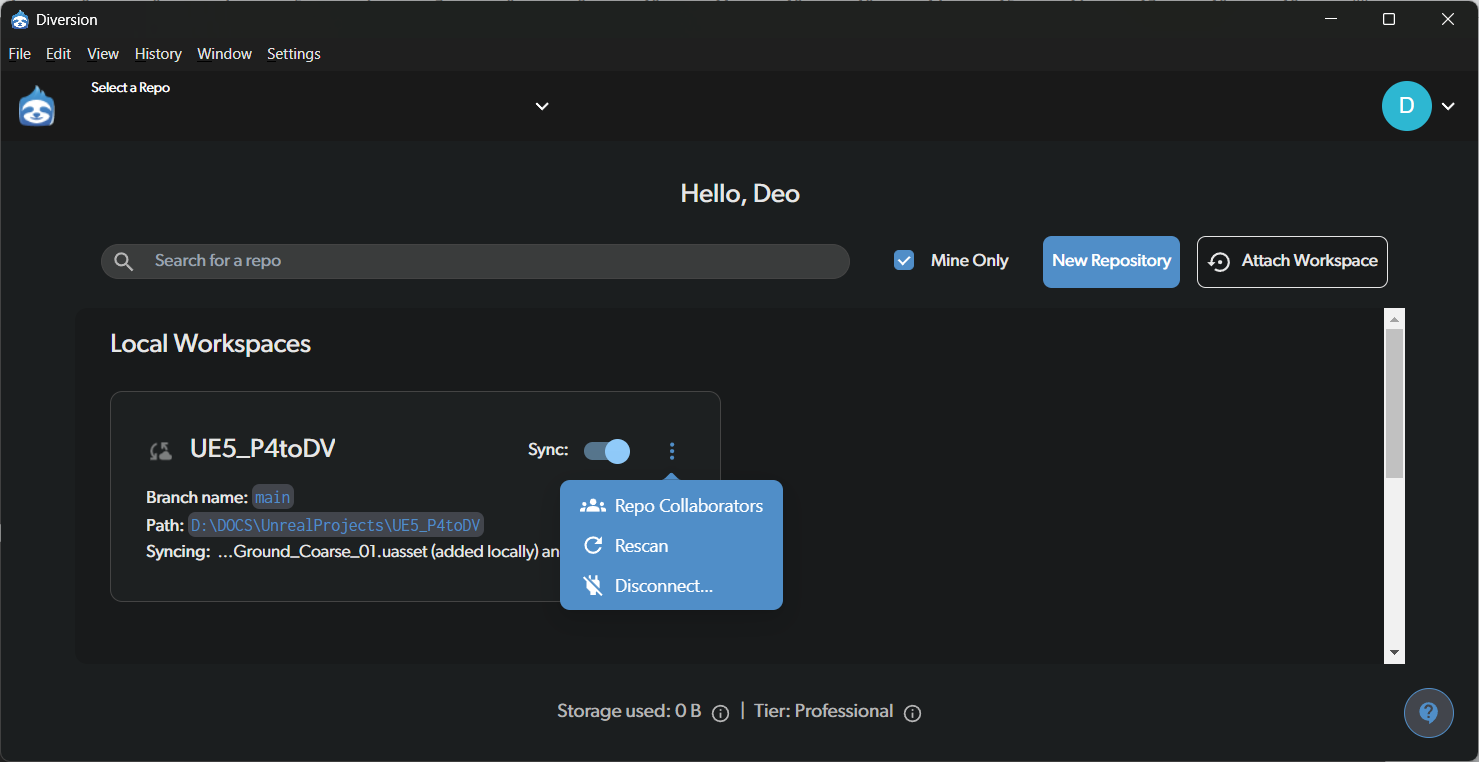The image size is (1479, 762).
Task: Click the Rescan refresh icon
Action: (593, 545)
